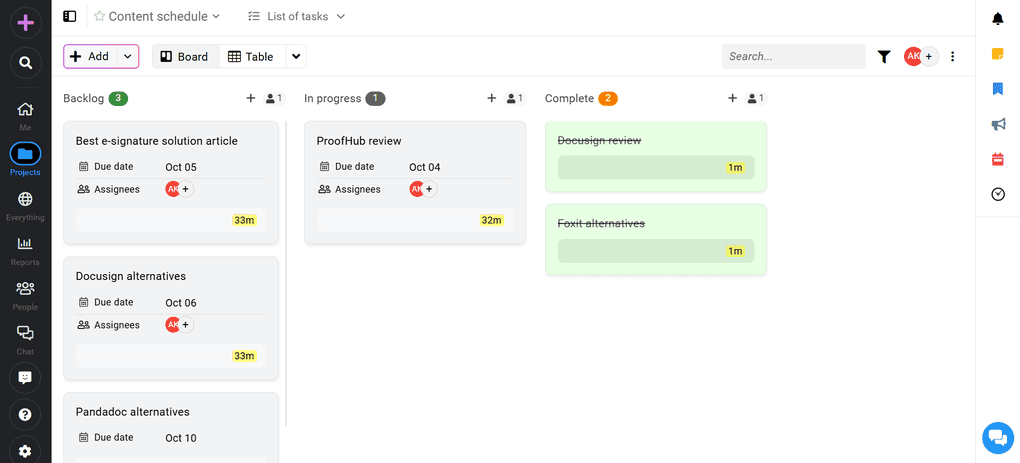Add a task to Complete column
The height and width of the screenshot is (463, 1020).
pos(732,98)
